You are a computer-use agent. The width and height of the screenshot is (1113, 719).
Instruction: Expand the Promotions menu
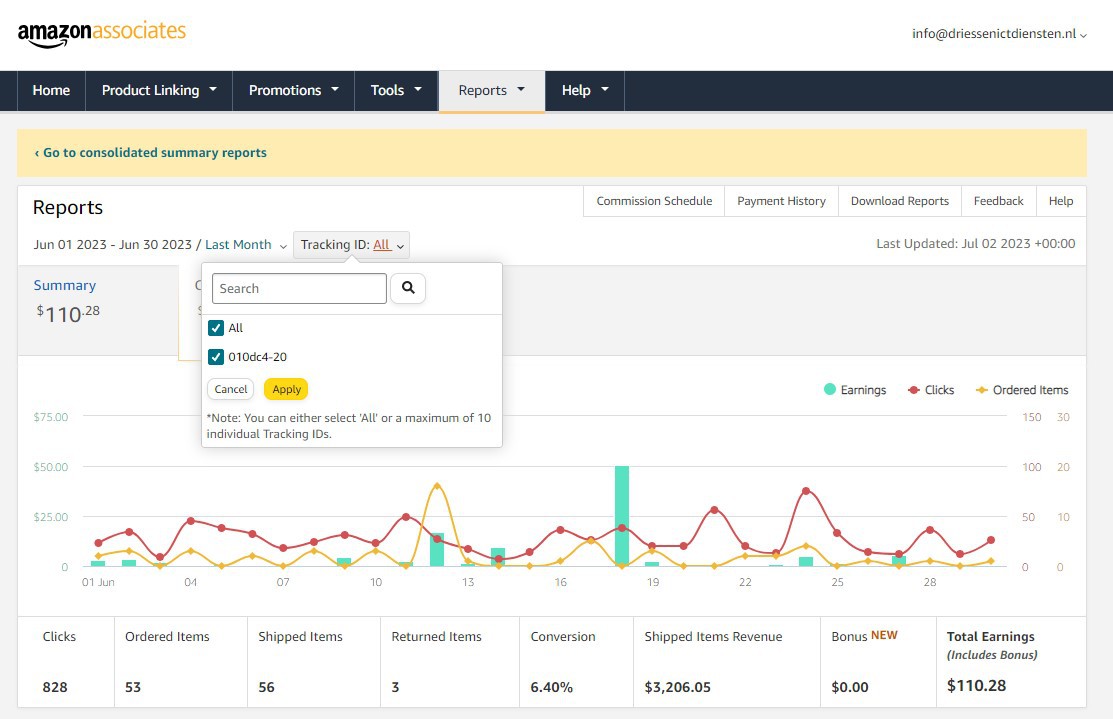tap(293, 90)
